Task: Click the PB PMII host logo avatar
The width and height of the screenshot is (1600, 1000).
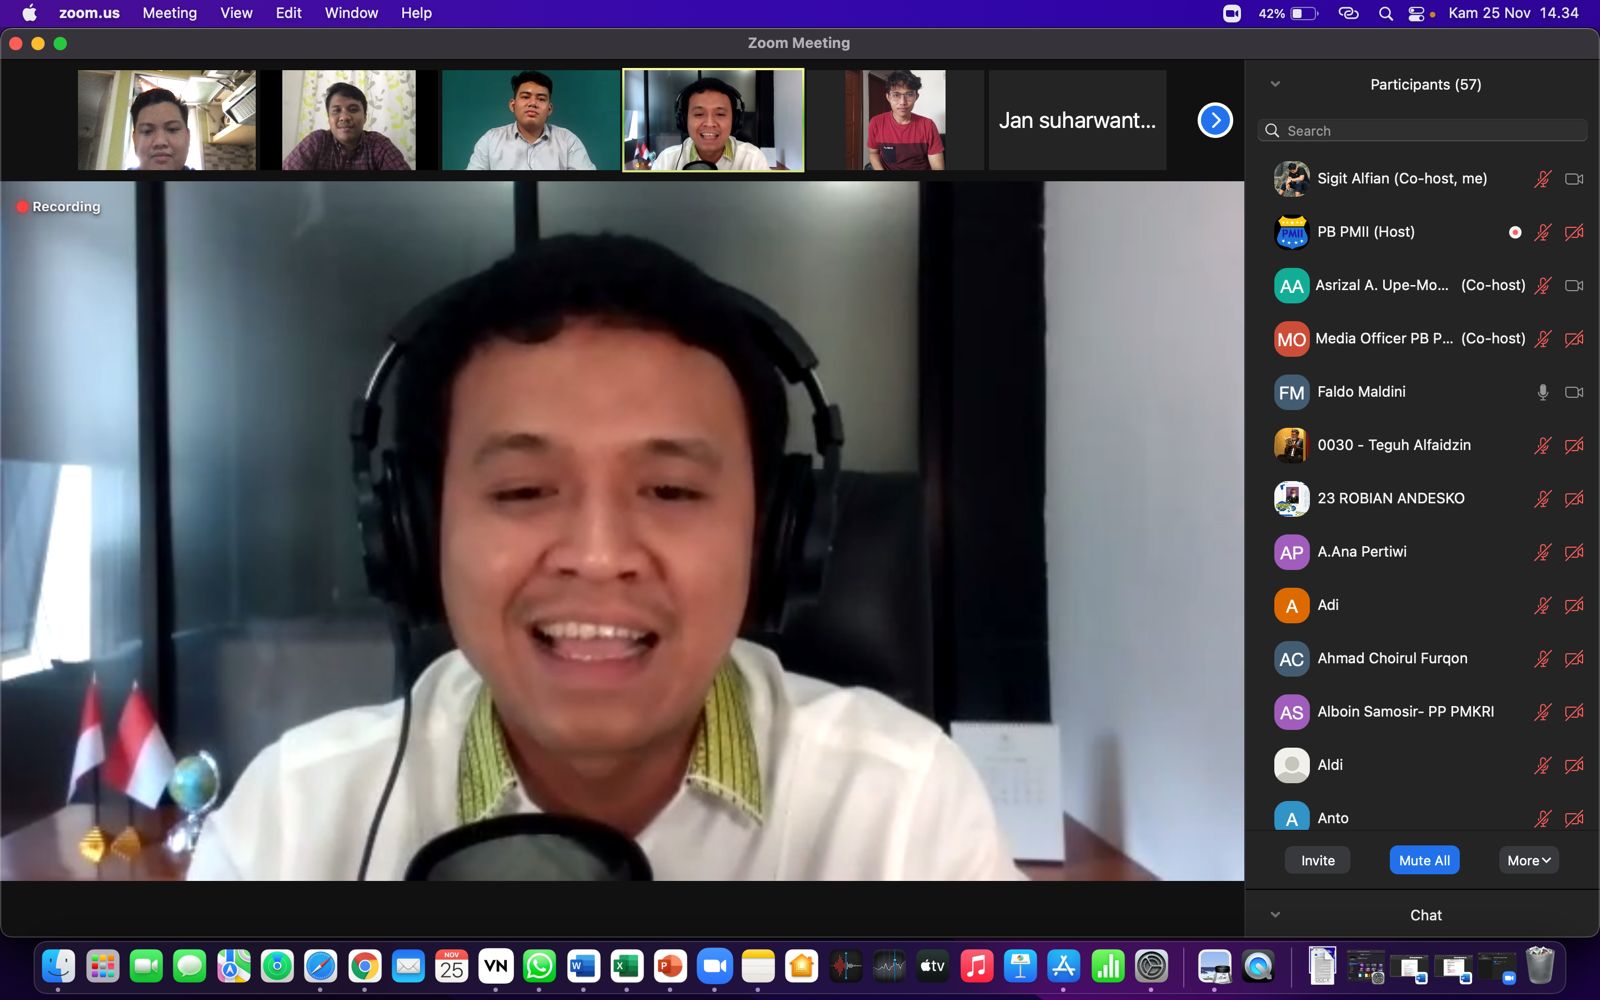Action: (1291, 232)
